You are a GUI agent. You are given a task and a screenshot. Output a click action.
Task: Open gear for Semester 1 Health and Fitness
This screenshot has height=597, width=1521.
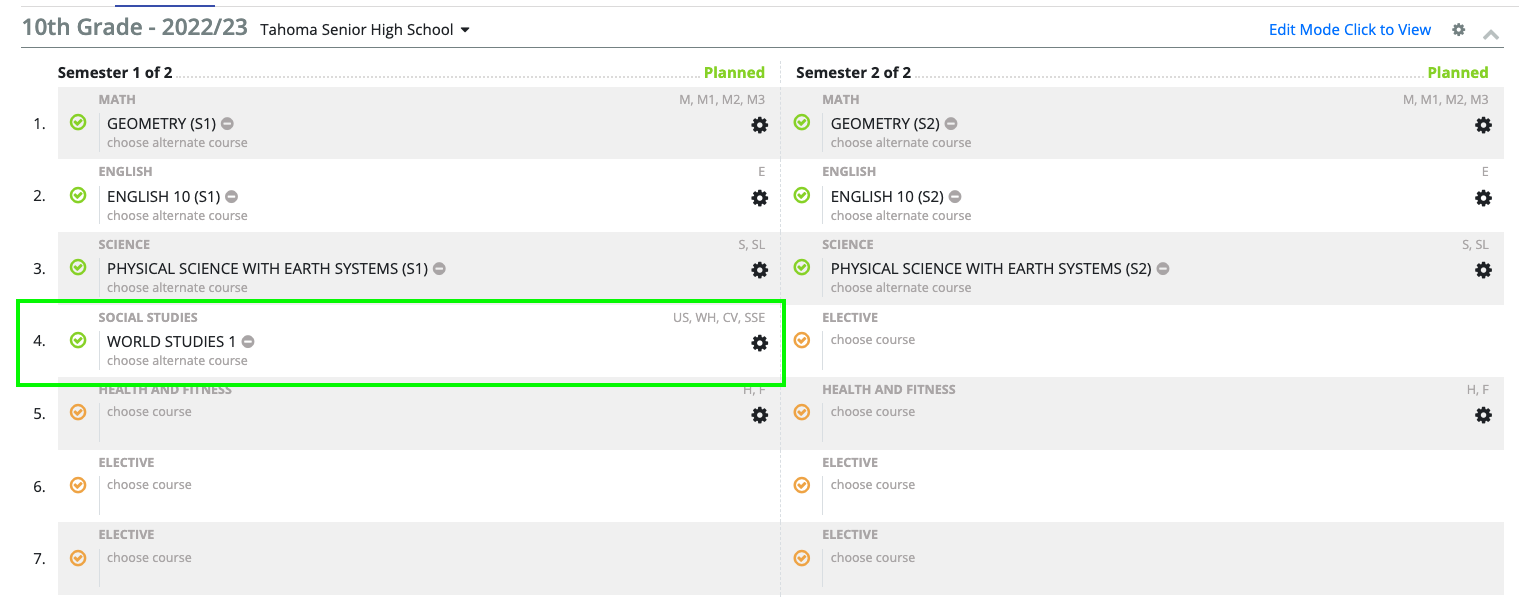[760, 415]
